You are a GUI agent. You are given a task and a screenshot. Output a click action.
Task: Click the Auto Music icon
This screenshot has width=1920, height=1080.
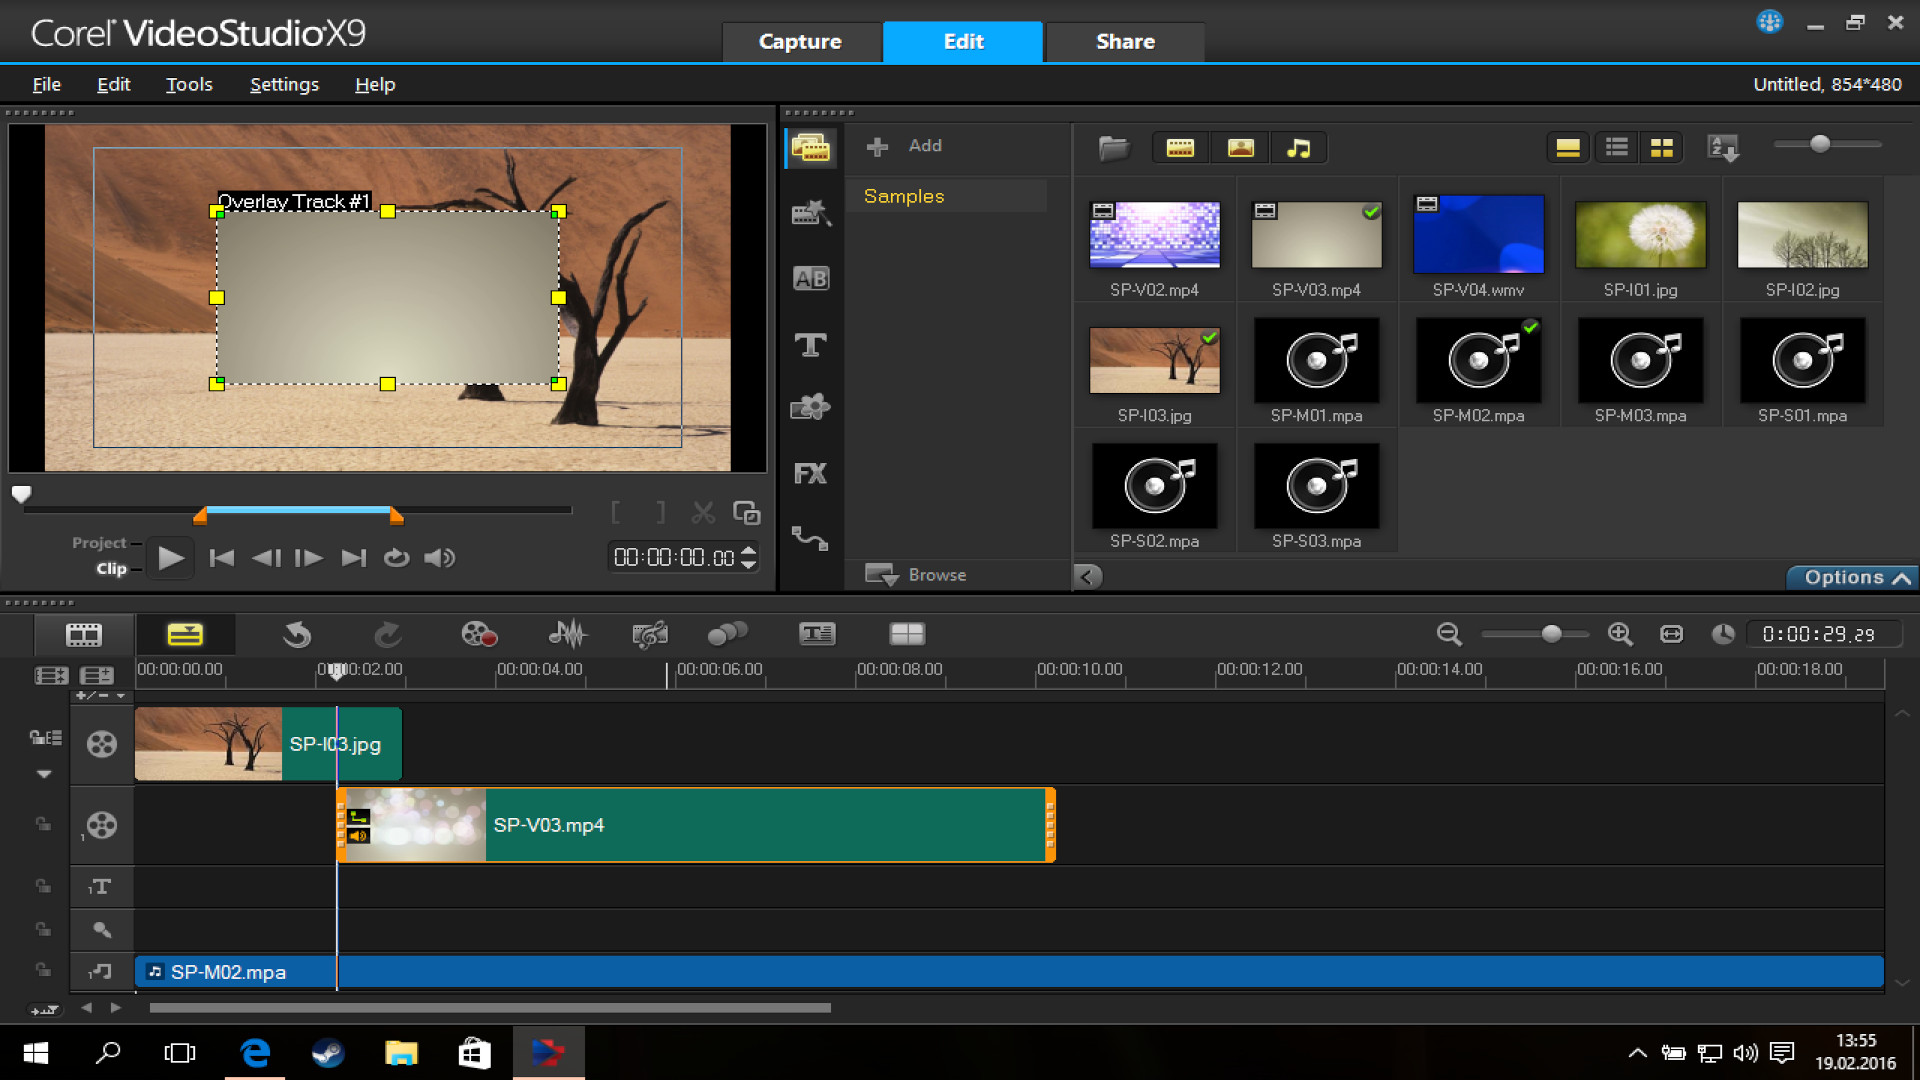[649, 633]
